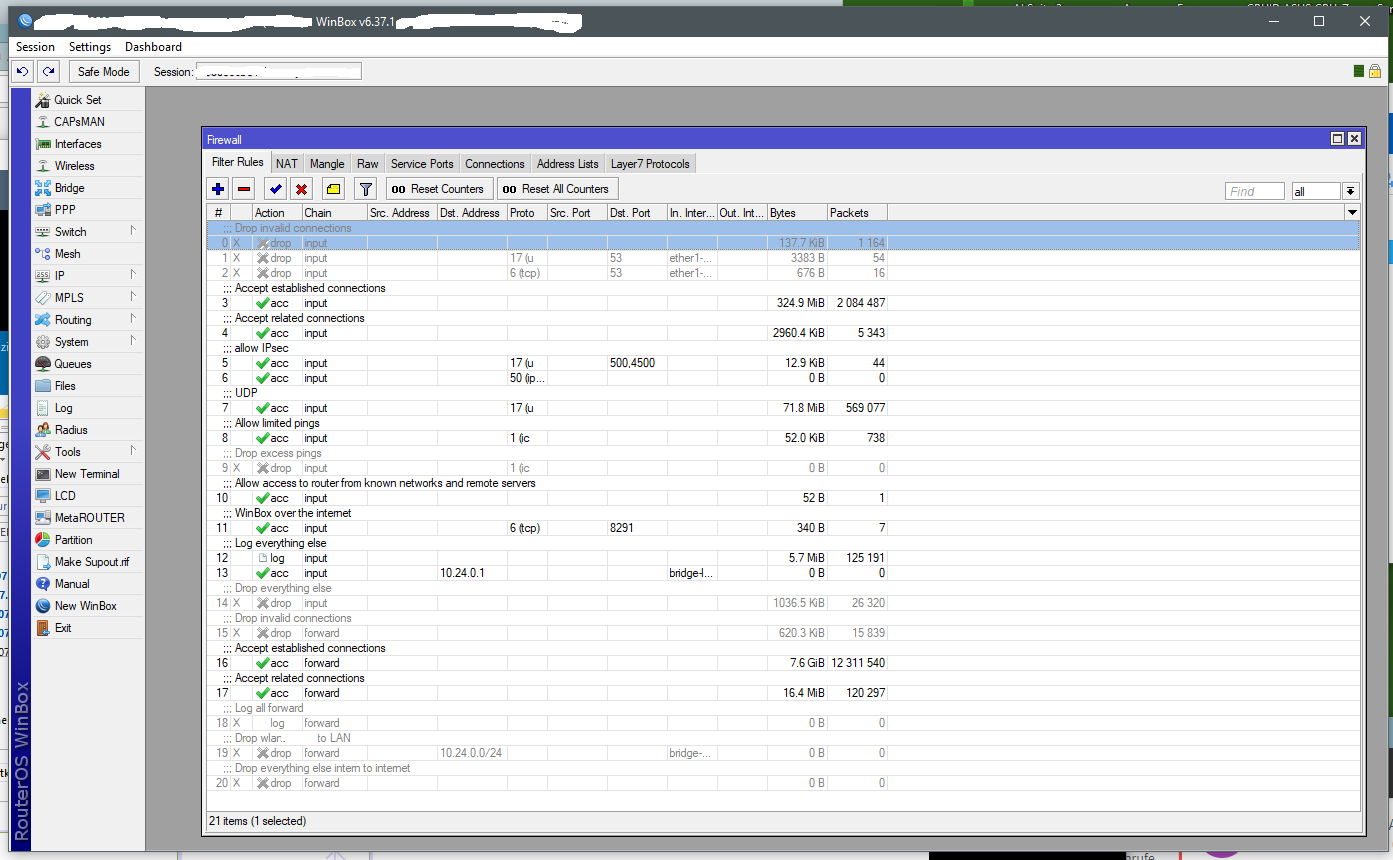This screenshot has width=1393, height=860.
Task: Open the Interfaces sidebar item
Action: [78, 144]
